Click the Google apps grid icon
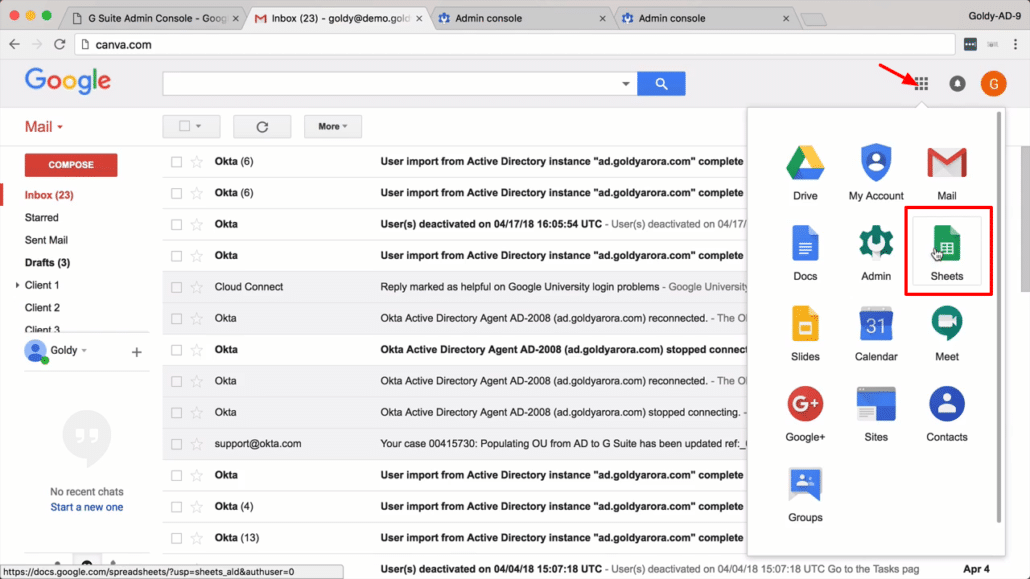 pyautogui.click(x=921, y=83)
